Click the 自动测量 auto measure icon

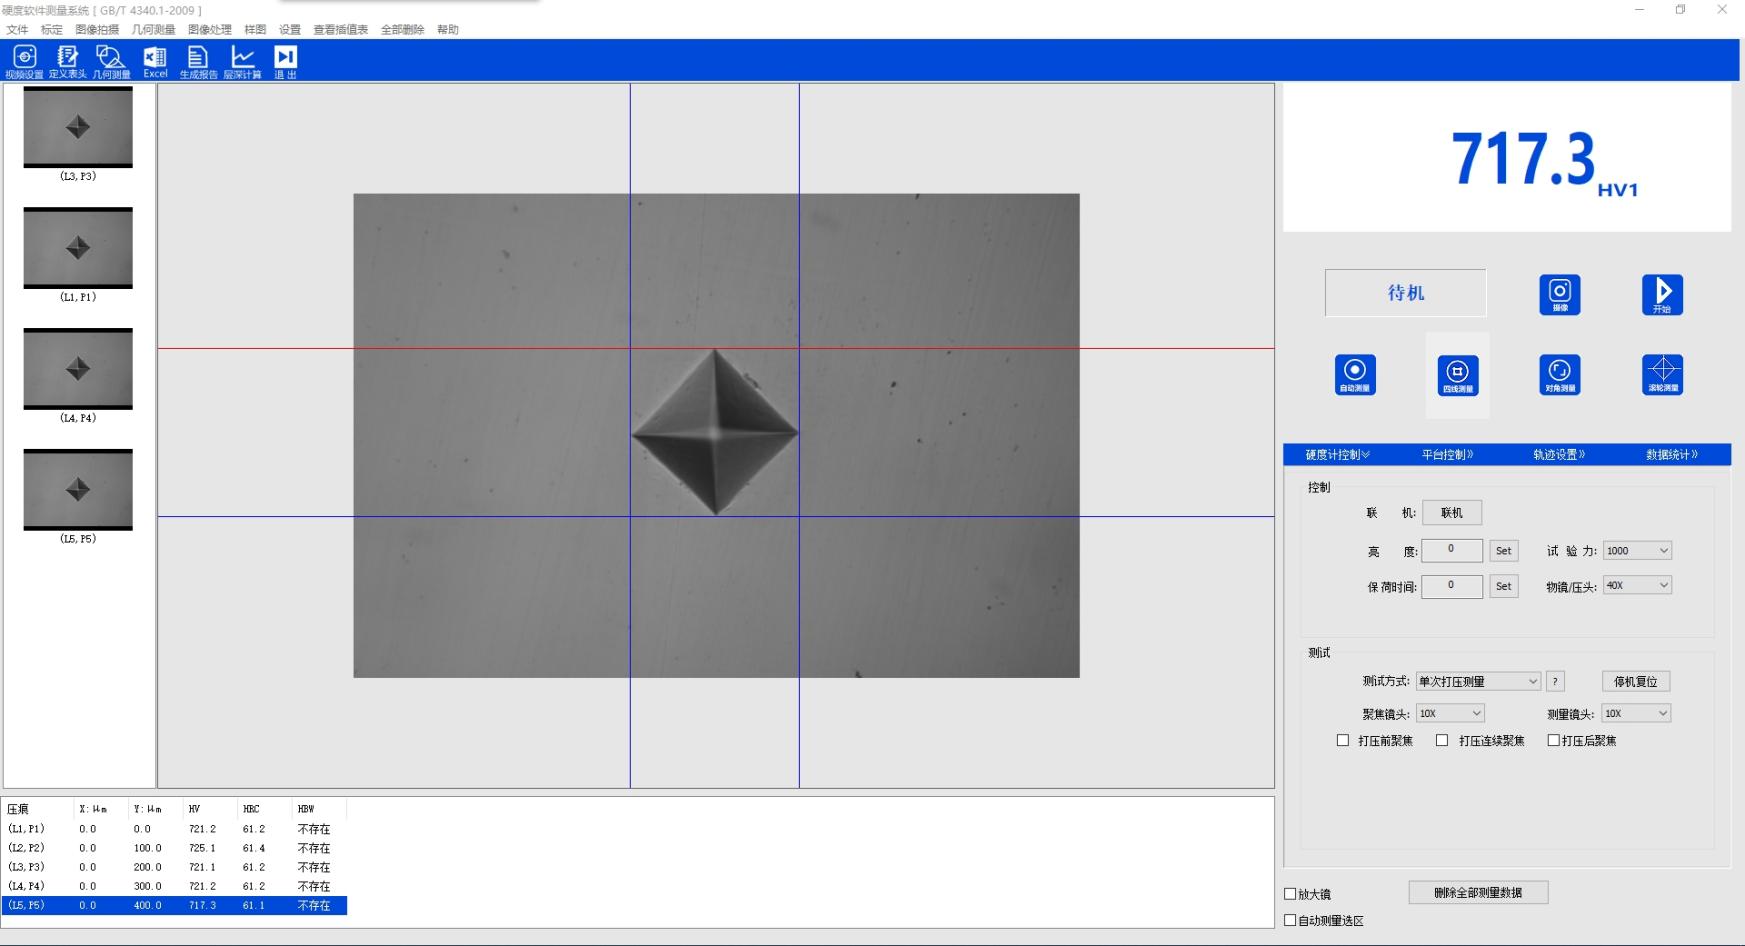(1355, 374)
